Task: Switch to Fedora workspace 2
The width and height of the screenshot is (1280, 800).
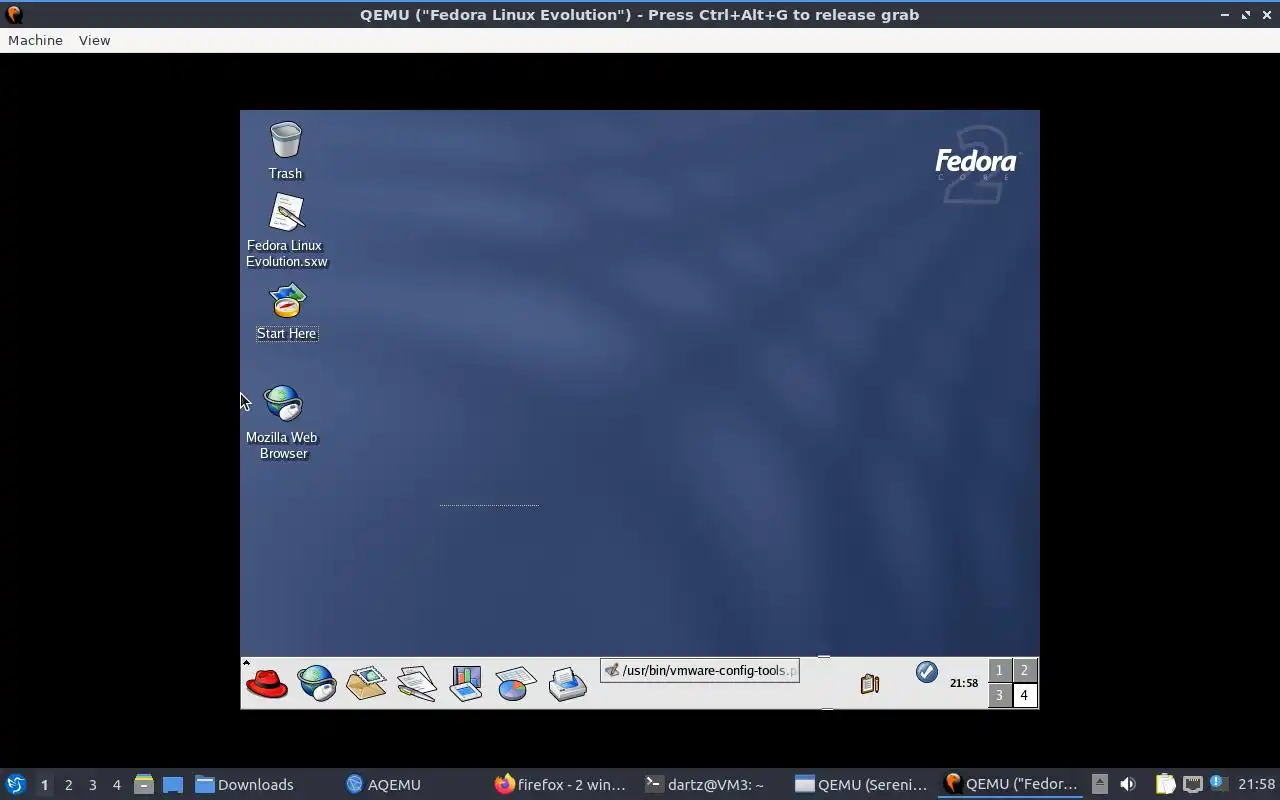Action: click(x=1024, y=671)
